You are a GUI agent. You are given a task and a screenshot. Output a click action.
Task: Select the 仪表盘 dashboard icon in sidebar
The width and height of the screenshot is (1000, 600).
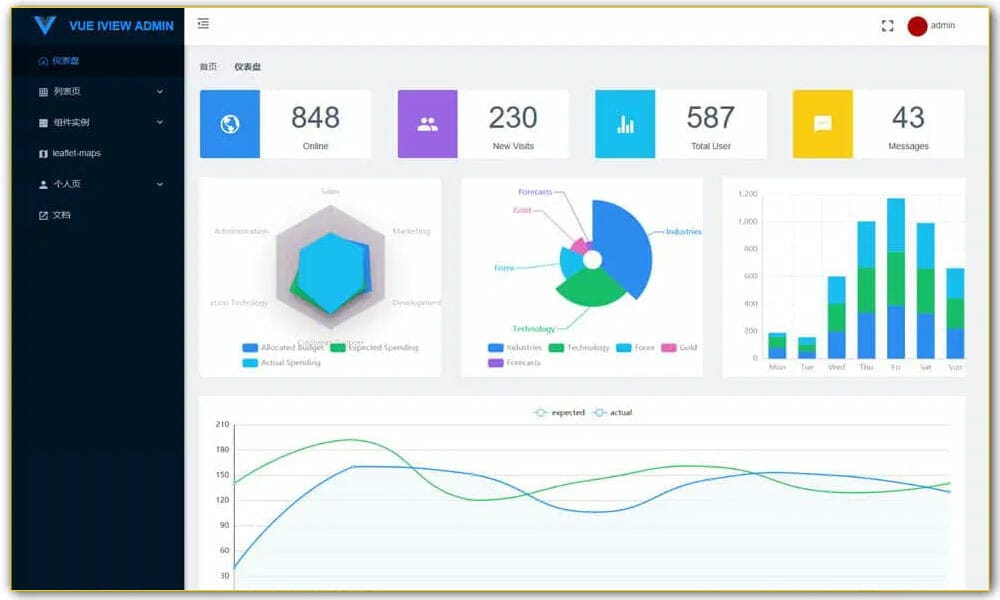(44, 61)
